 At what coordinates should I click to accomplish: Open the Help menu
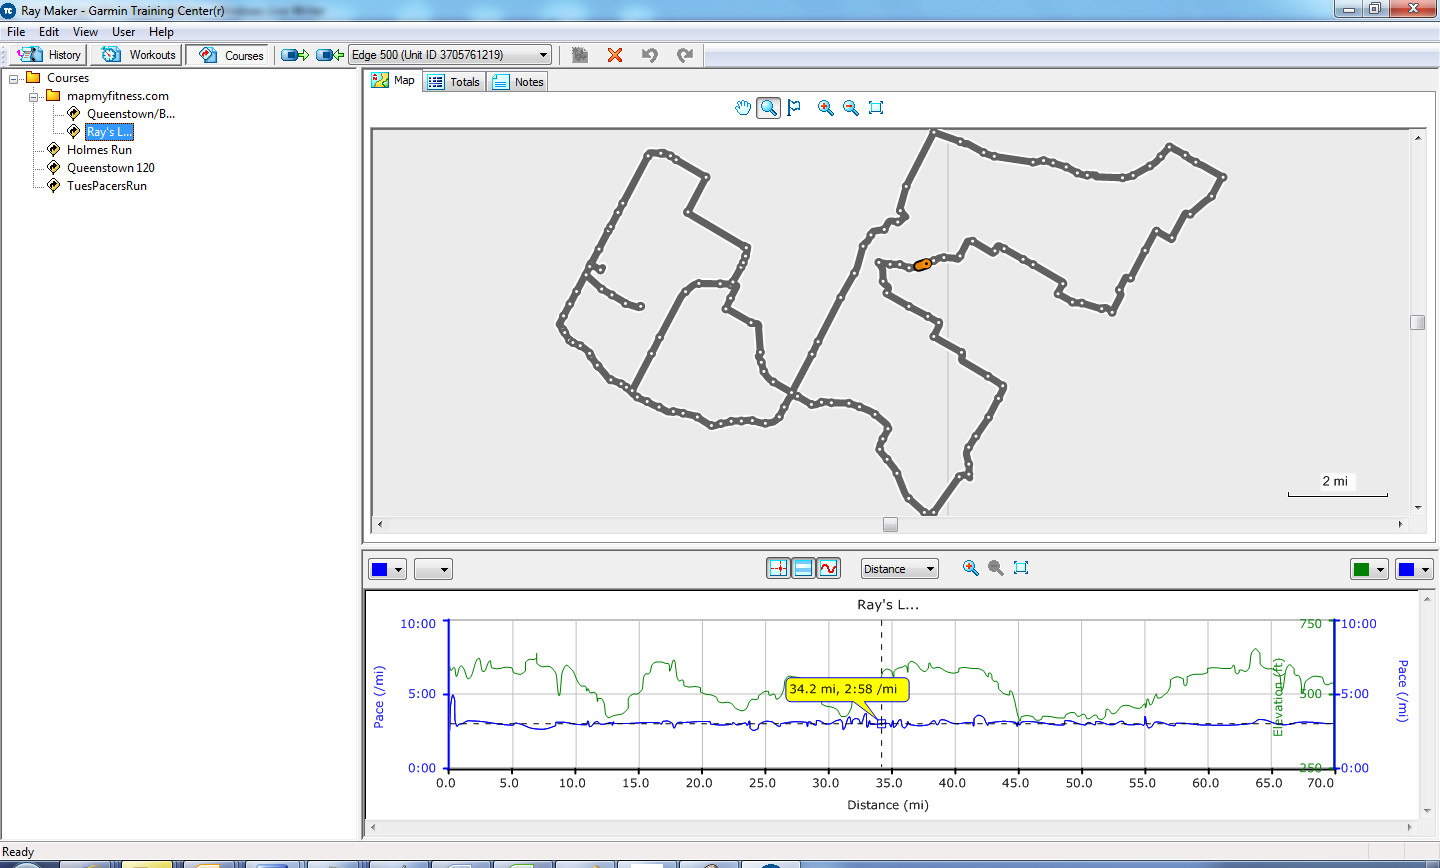point(161,32)
